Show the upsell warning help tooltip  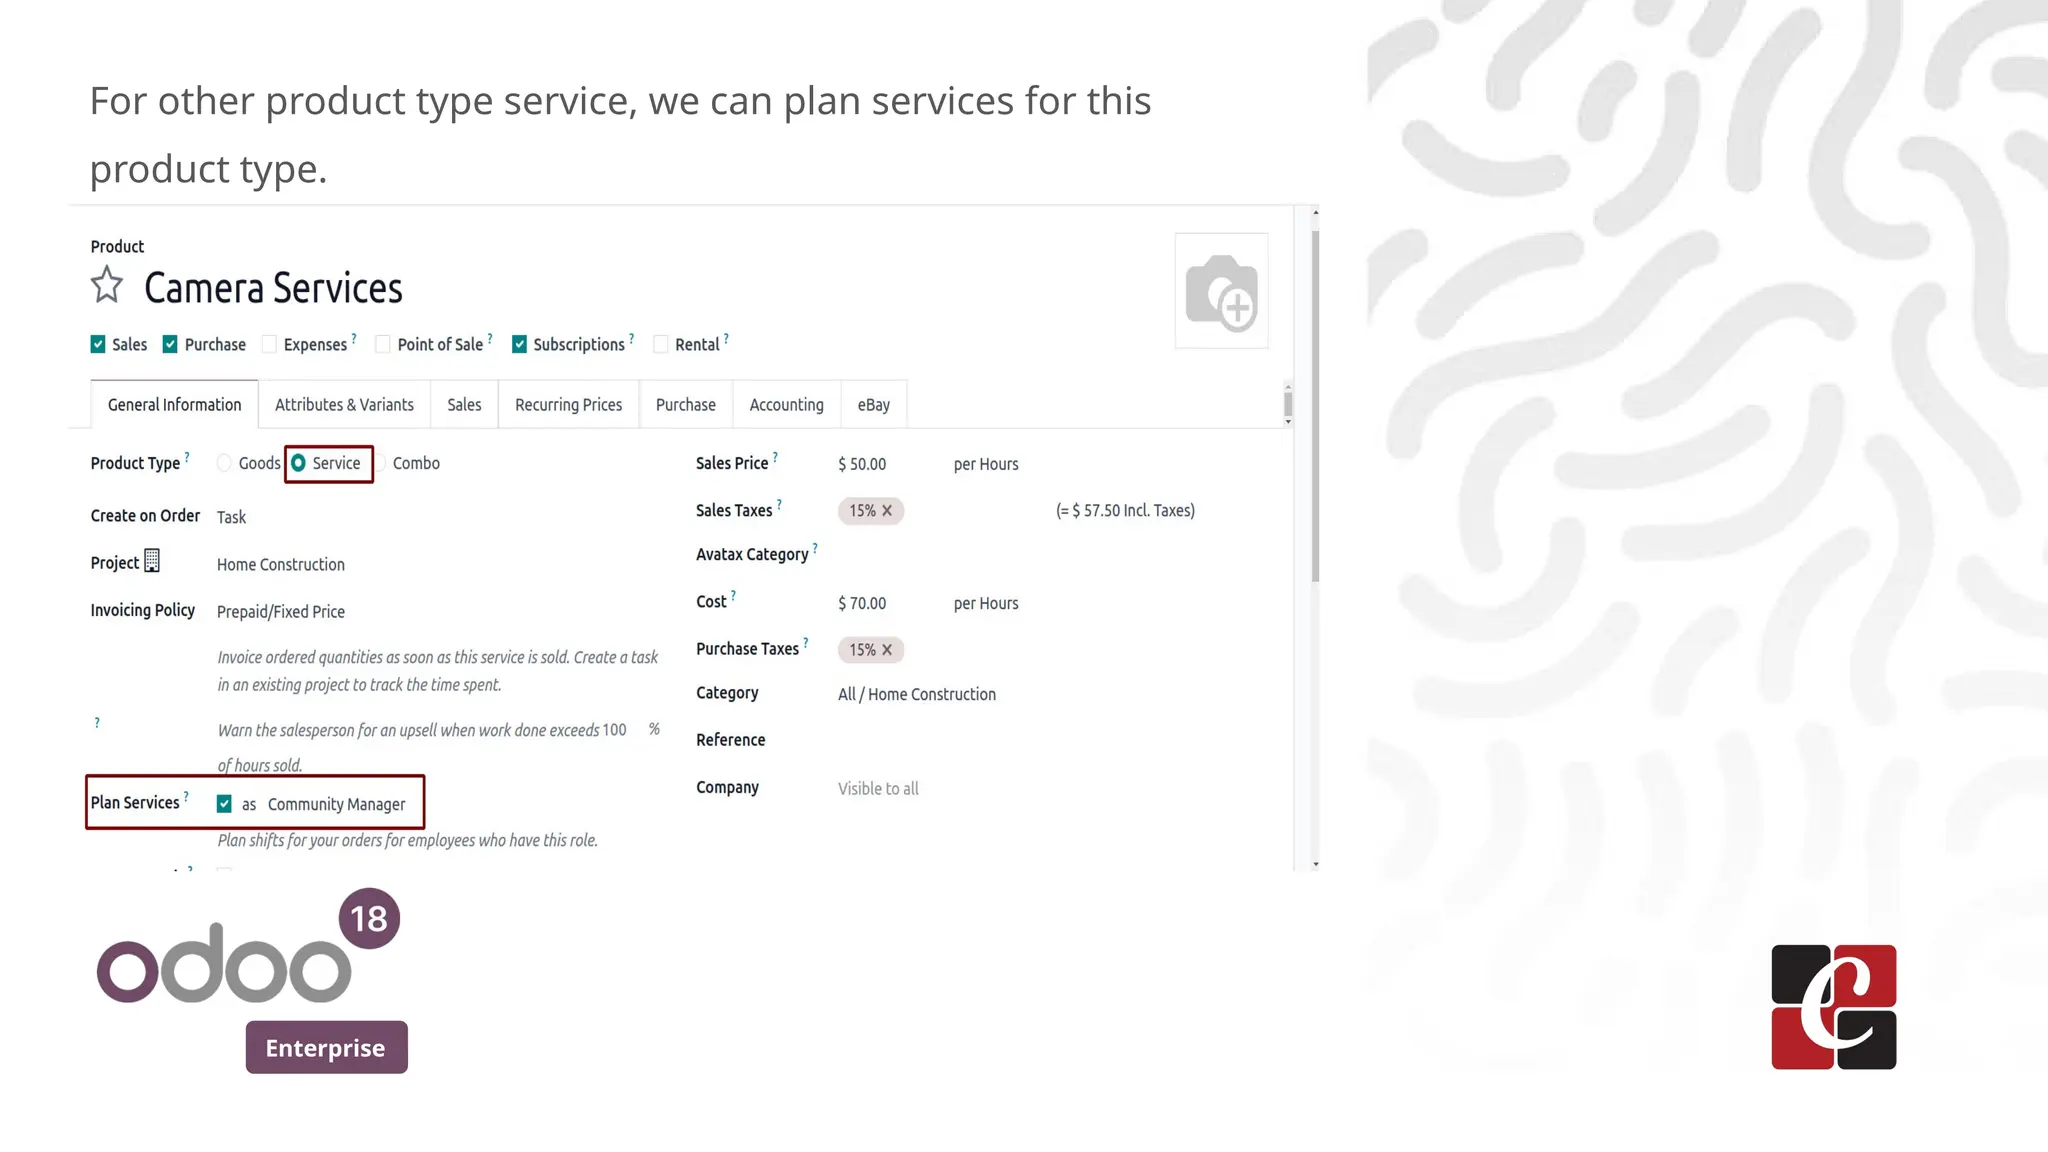(97, 723)
